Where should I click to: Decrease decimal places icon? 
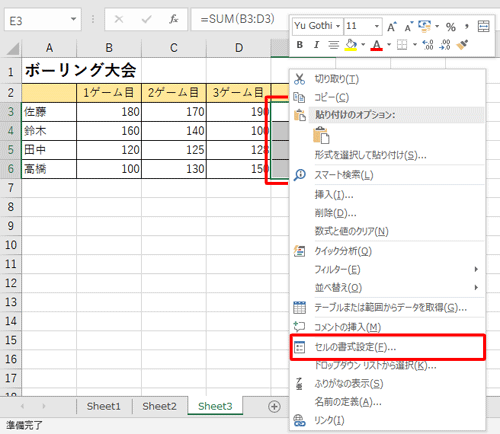click(445, 45)
